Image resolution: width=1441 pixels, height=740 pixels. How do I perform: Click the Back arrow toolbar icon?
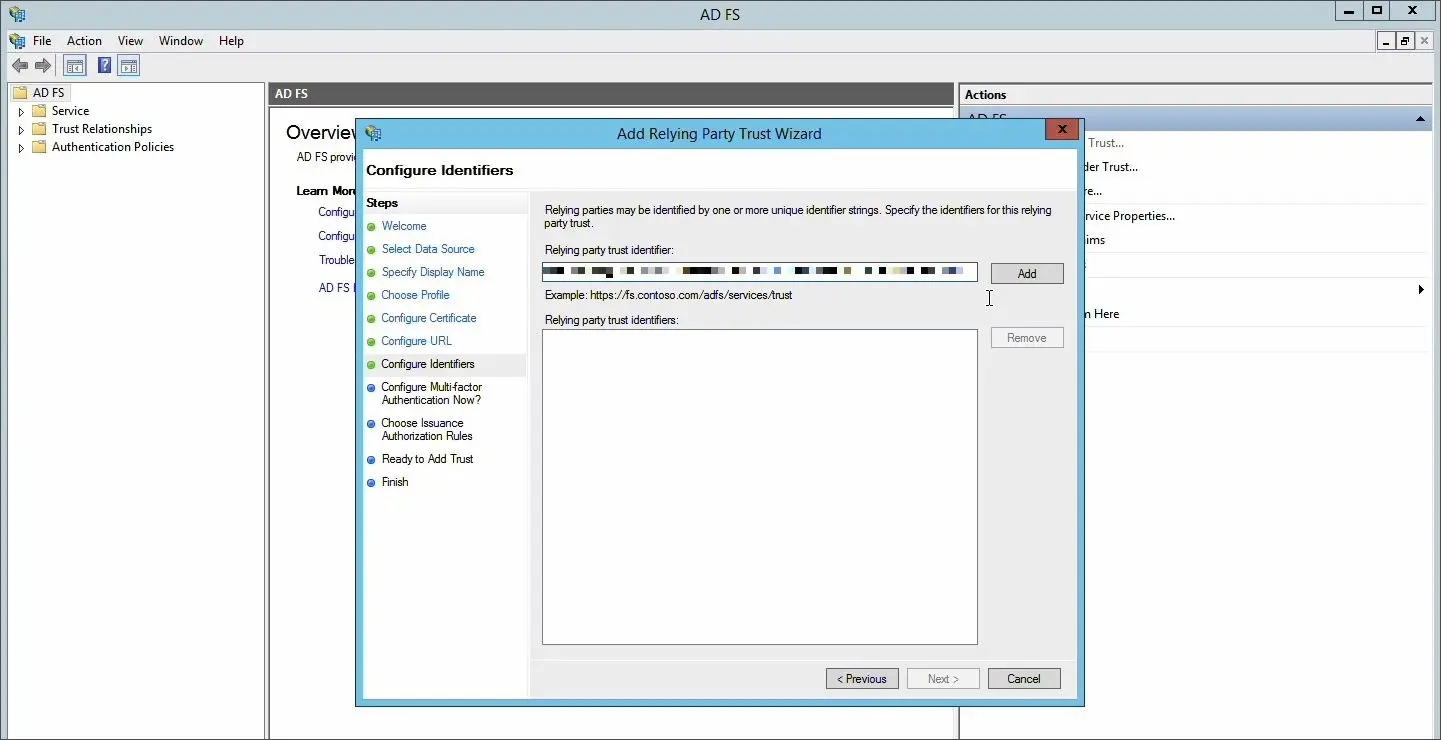point(19,66)
